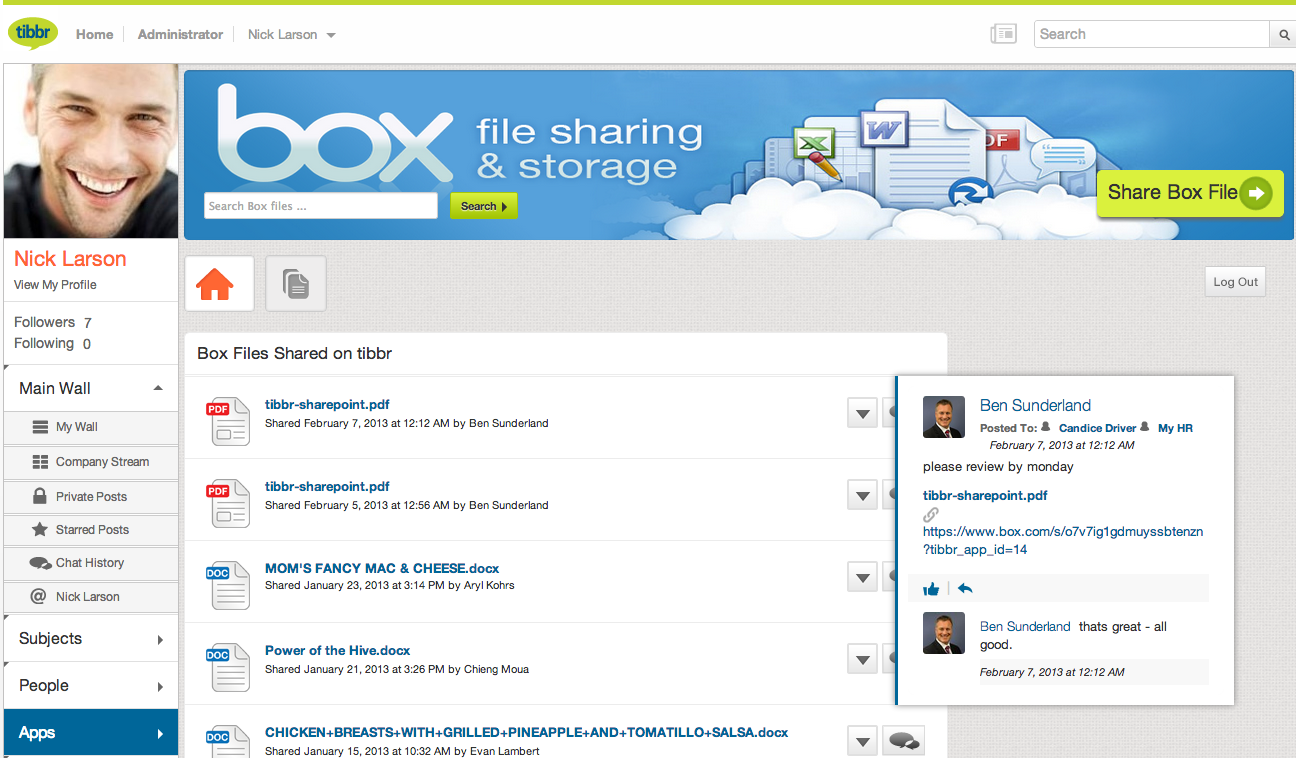Select Chat History in sidebar
This screenshot has width=1296, height=758.
(x=91, y=563)
